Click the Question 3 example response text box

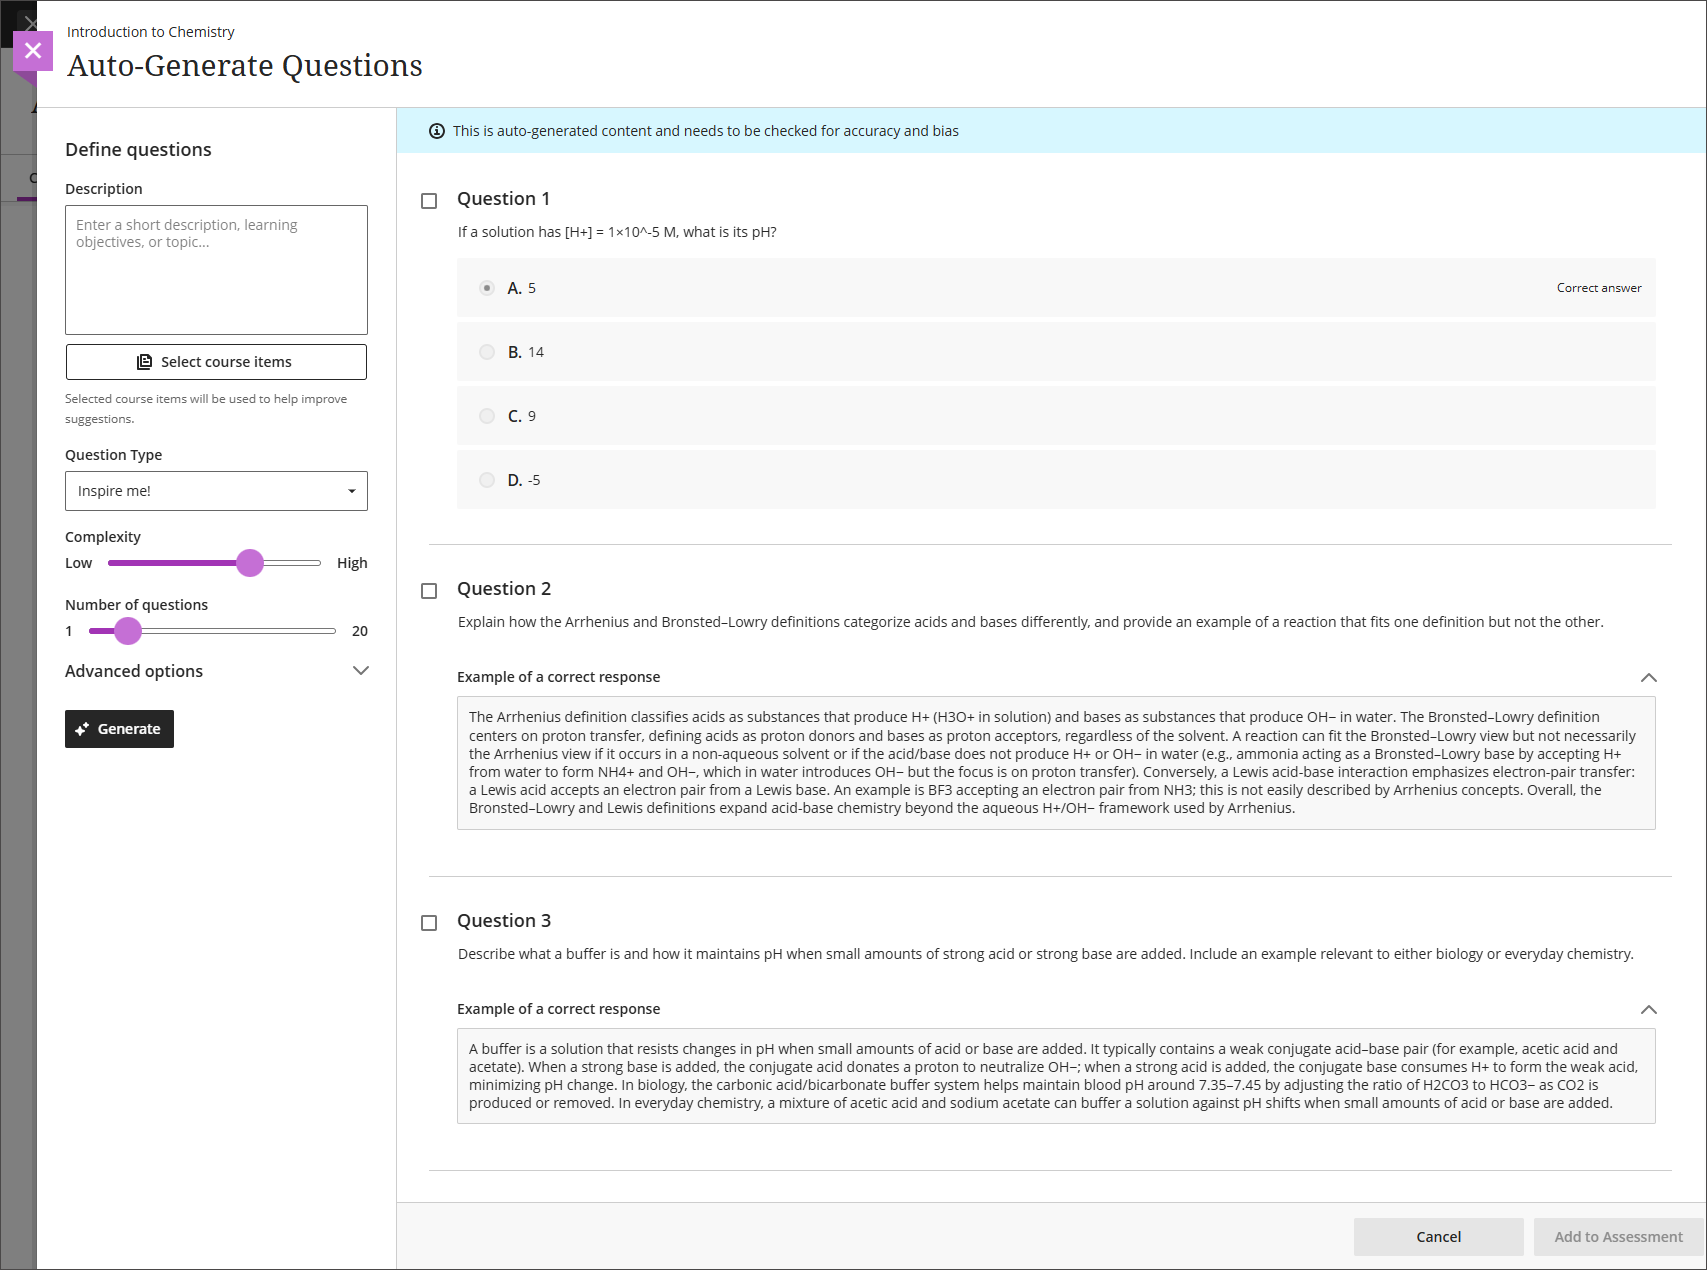coord(1056,1076)
